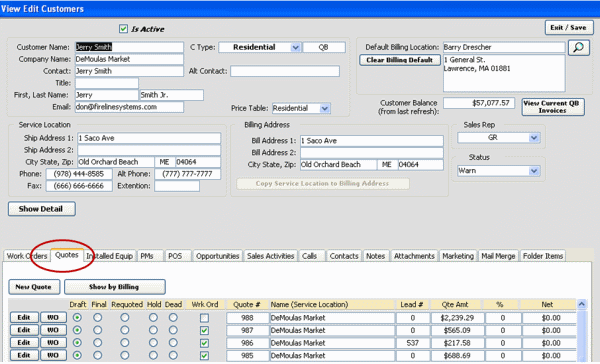Open the Attachments tab
Image resolution: width=600 pixels, height=364 pixels.
pyautogui.click(x=414, y=256)
